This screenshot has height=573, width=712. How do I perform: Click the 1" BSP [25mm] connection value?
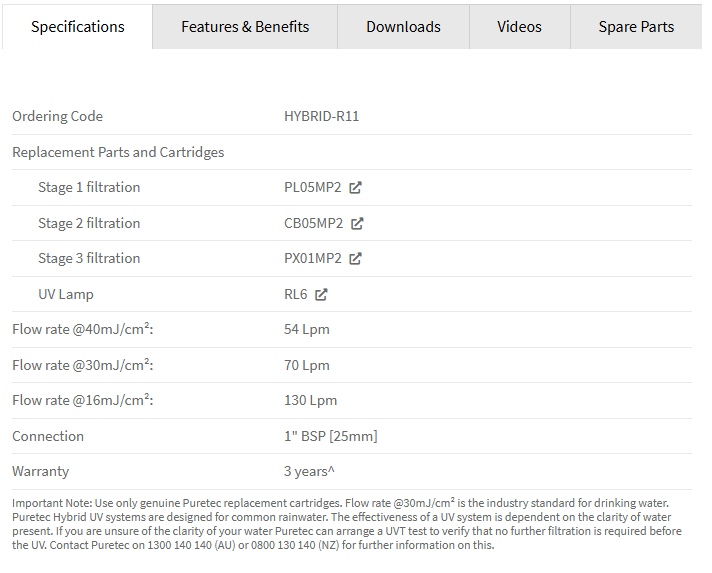click(x=331, y=436)
